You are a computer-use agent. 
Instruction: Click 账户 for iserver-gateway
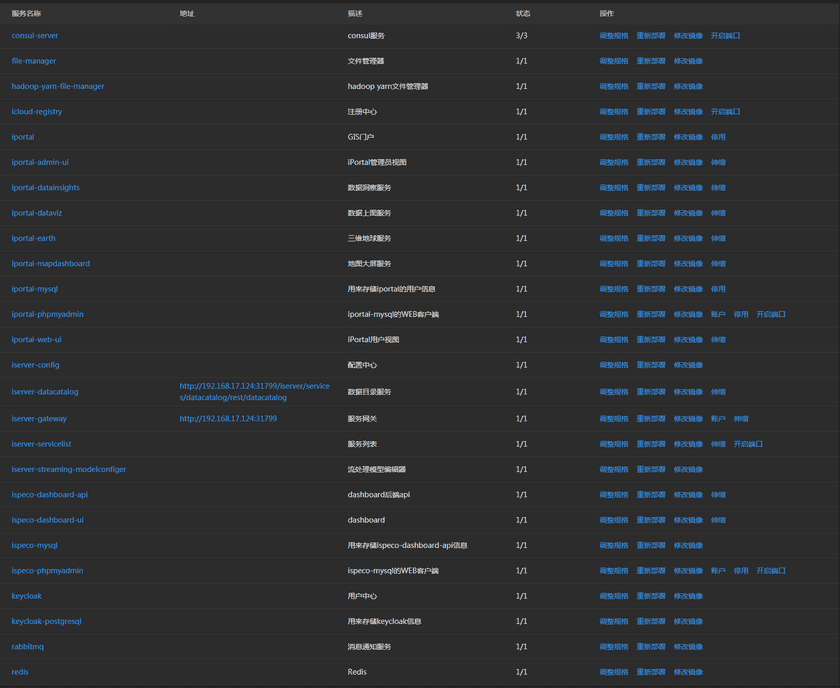tap(718, 418)
